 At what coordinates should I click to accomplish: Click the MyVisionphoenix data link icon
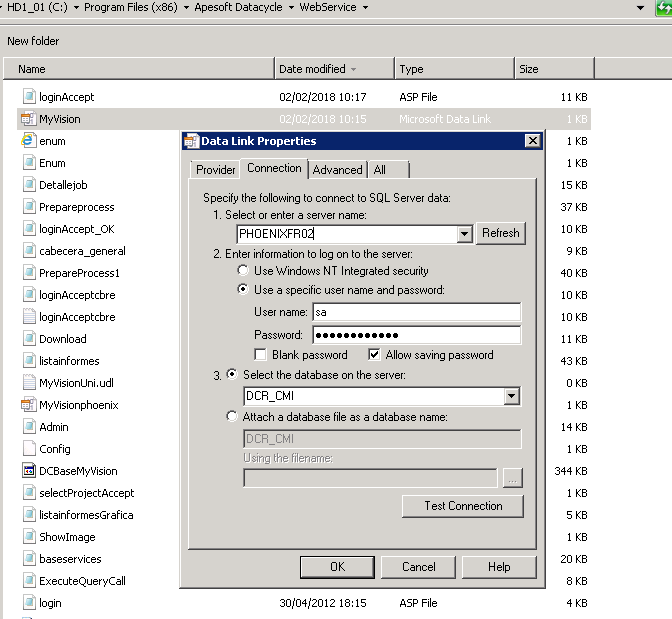click(28, 405)
